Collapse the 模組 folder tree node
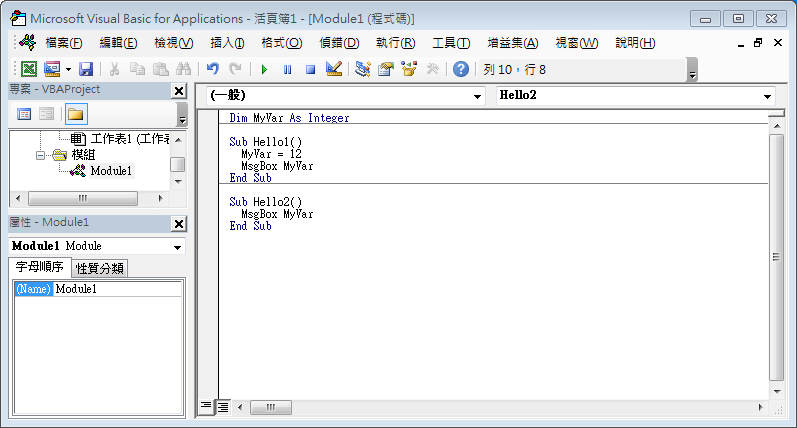Image resolution: width=797 pixels, height=428 pixels. click(41, 155)
